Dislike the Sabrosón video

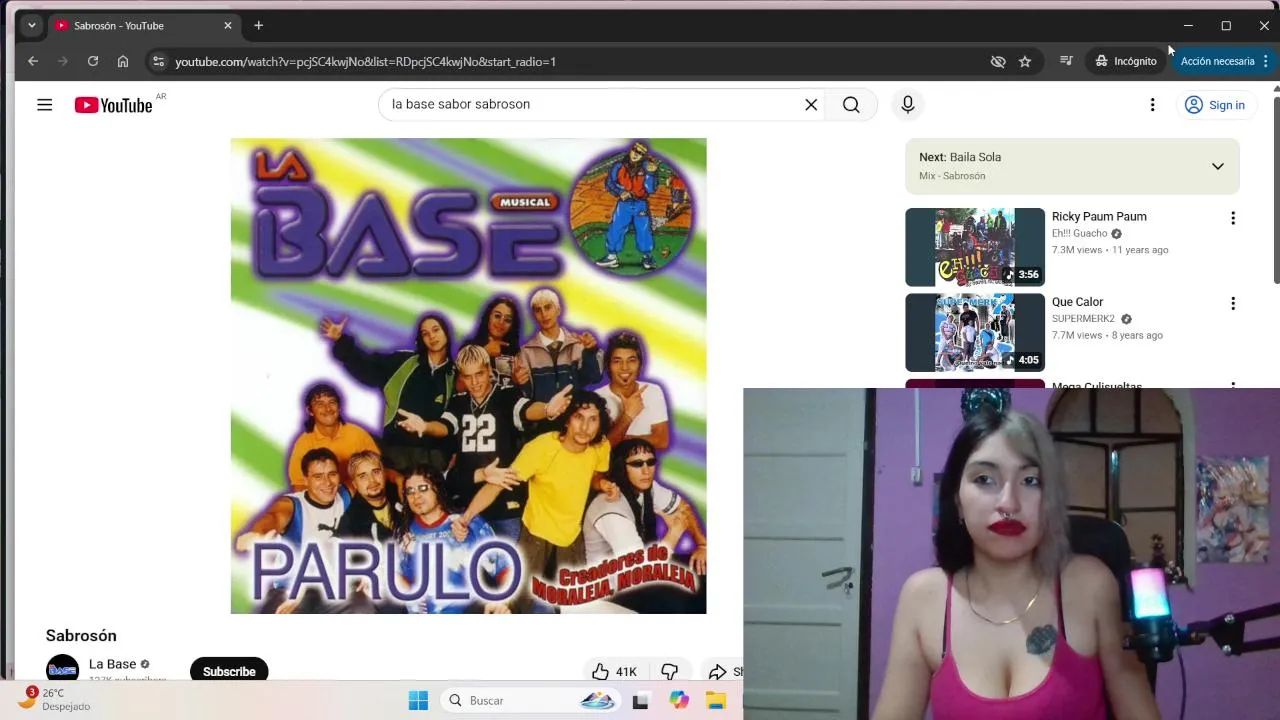(x=670, y=671)
